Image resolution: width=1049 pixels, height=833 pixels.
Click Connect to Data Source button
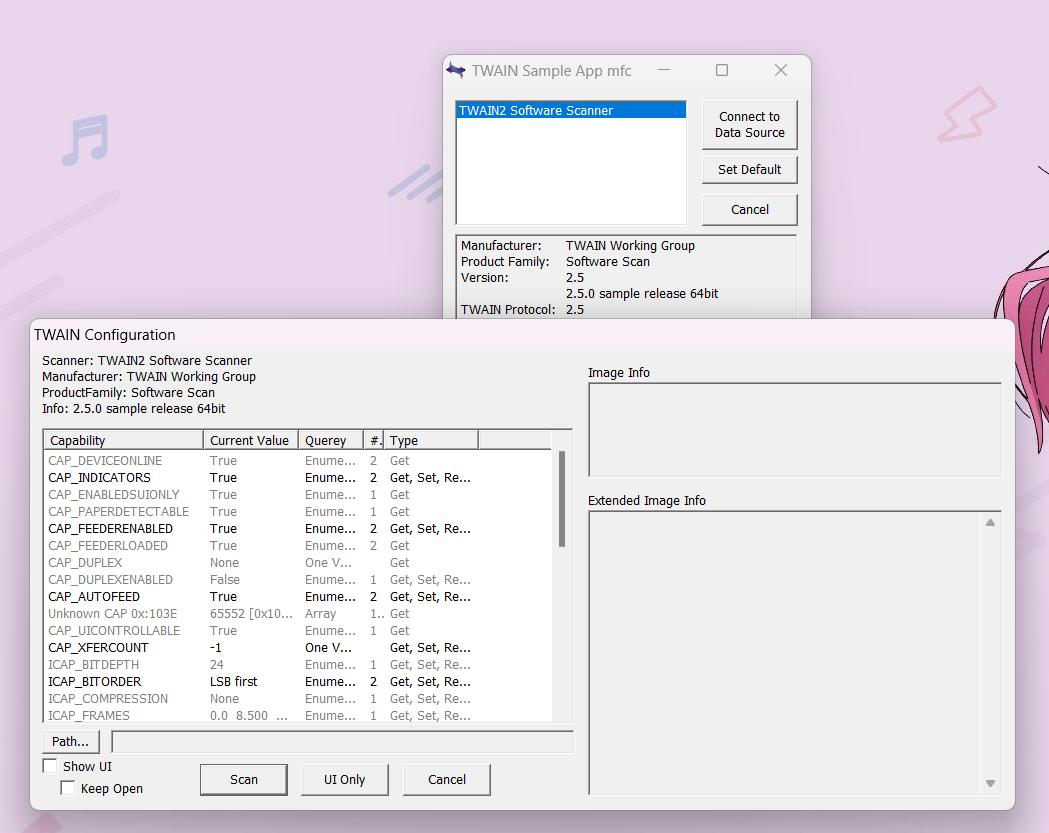tap(749, 124)
